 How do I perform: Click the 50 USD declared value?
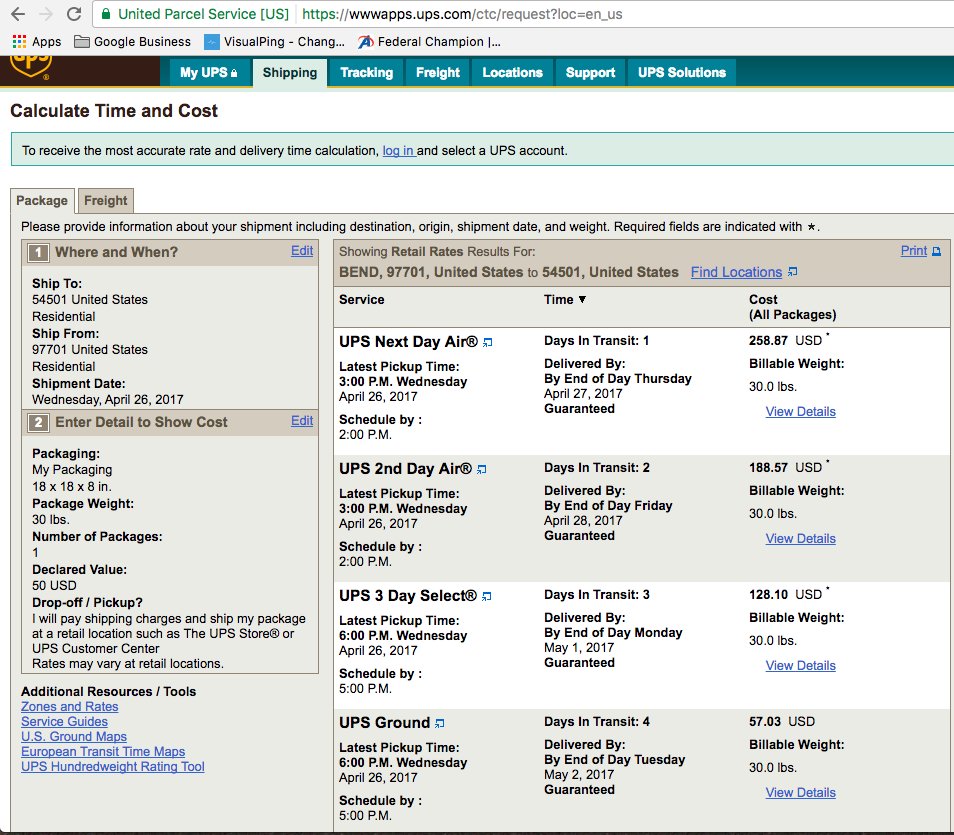(x=54, y=585)
